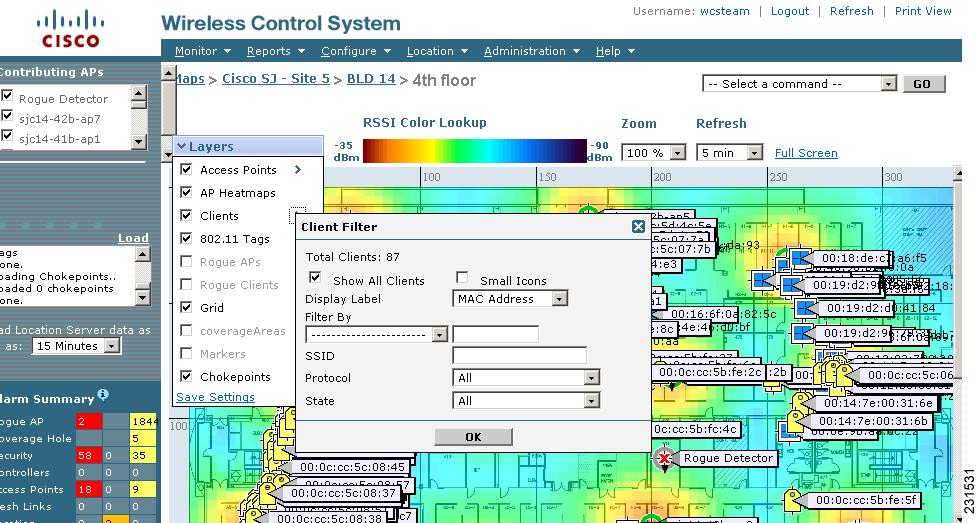Open the Zoom 100 % dropdown

(653, 152)
